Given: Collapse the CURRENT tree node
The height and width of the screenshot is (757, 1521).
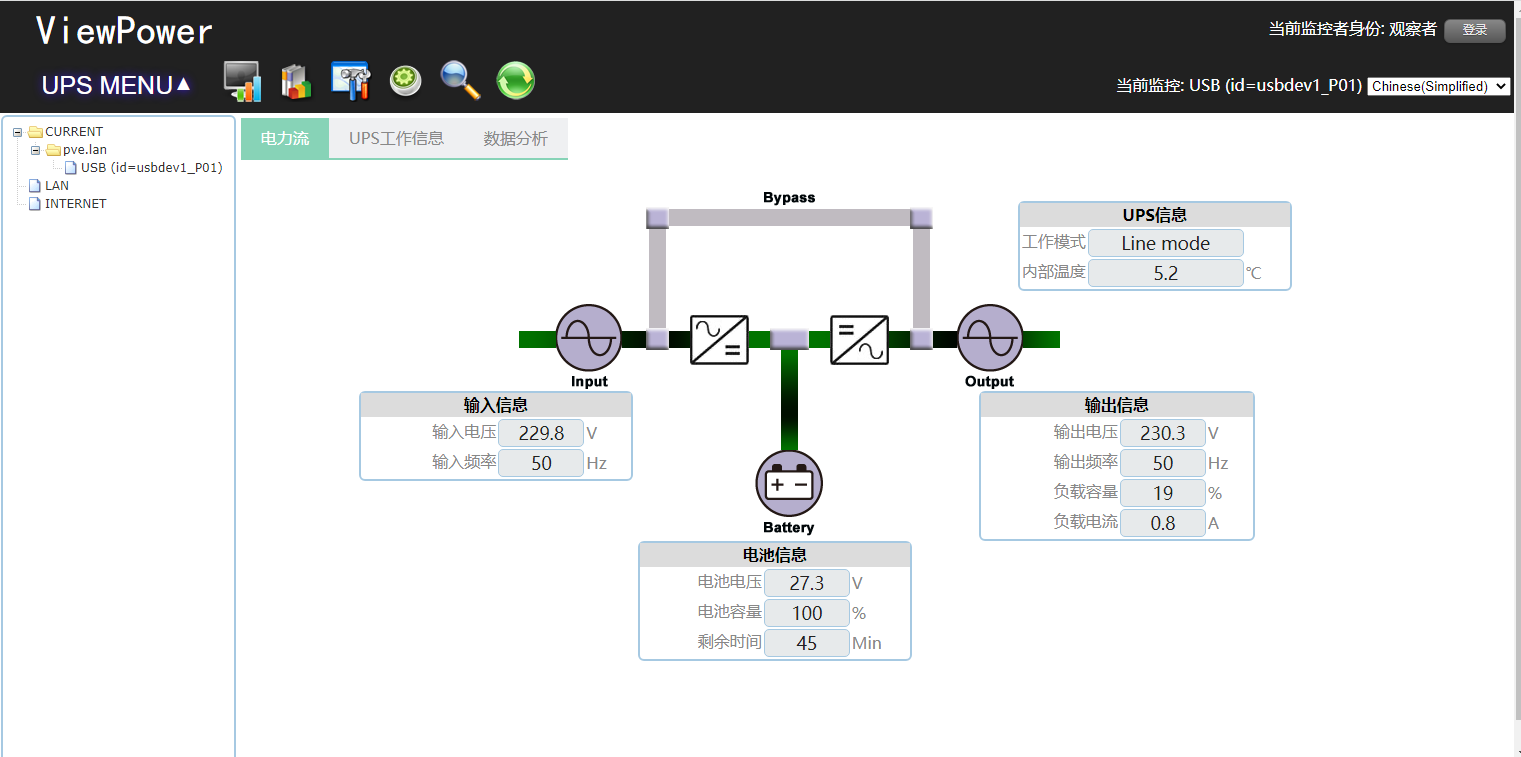Looking at the screenshot, I should [18, 132].
